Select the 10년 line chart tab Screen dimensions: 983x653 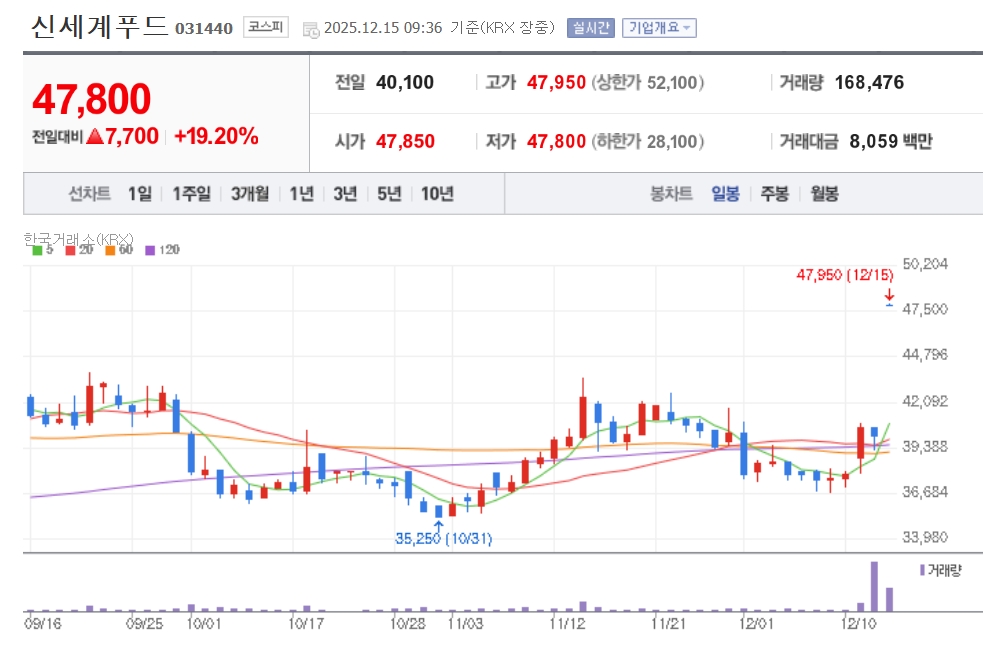437,194
